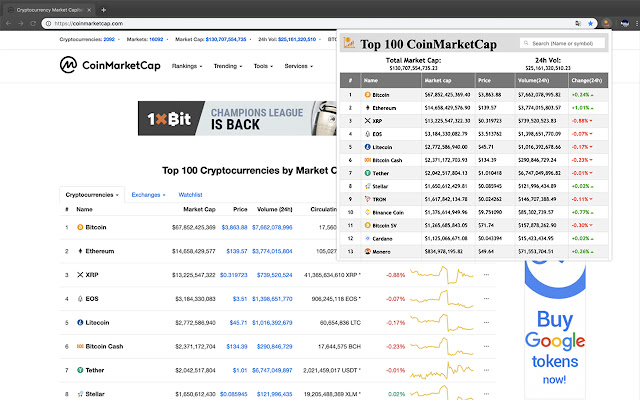
Task: Click Stellar price $0.085945 in popup
Action: click(490, 186)
